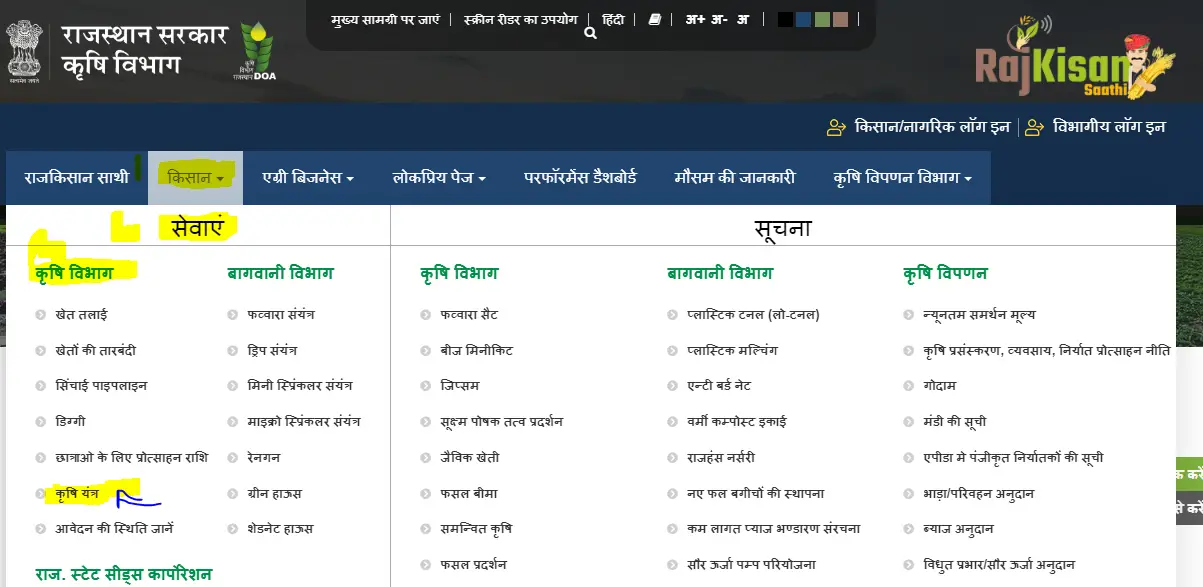This screenshot has width=1203, height=587.
Task: Click bullet icon beside रेनगन
Action: tap(233, 458)
